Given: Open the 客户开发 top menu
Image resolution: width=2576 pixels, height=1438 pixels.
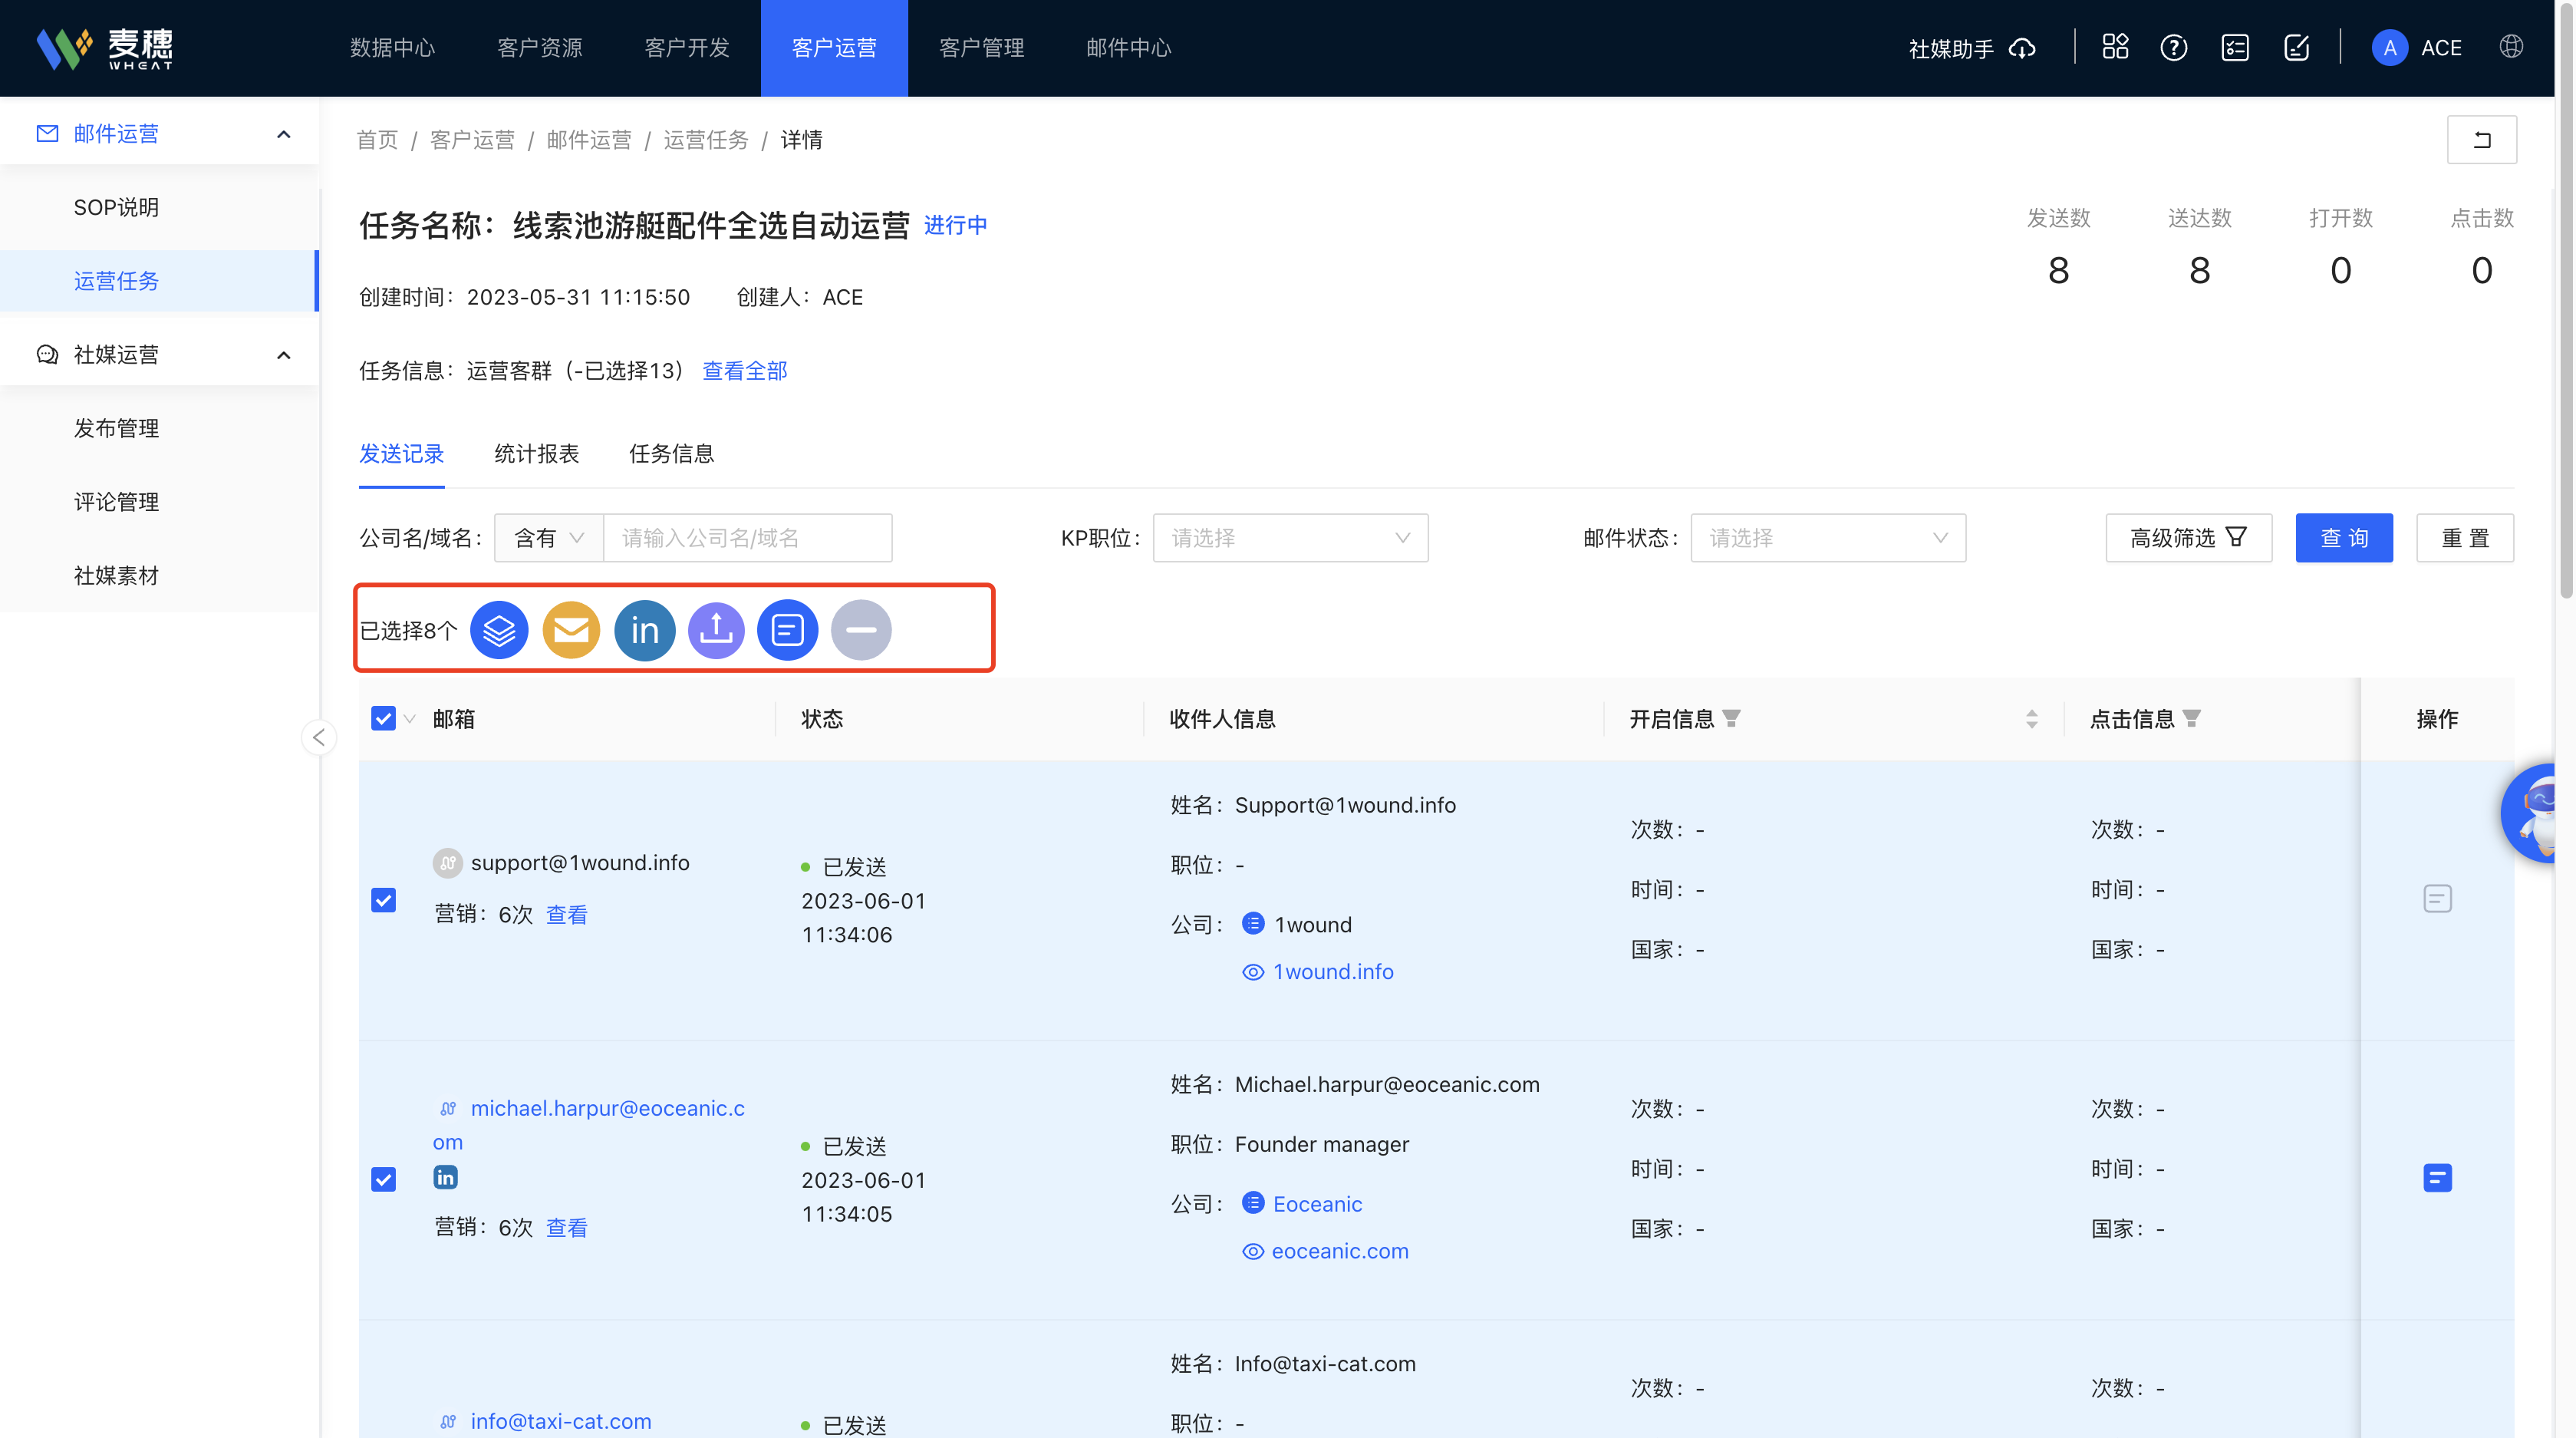Looking at the screenshot, I should pos(687,48).
